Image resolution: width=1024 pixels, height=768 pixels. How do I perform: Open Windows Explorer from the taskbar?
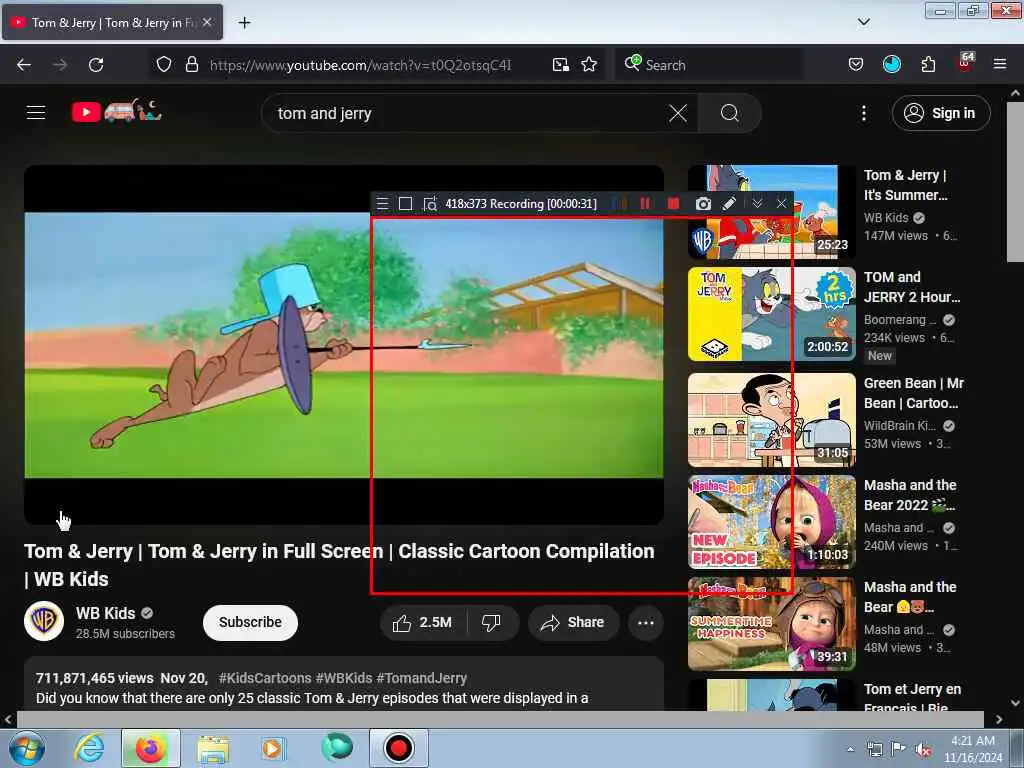[213, 748]
